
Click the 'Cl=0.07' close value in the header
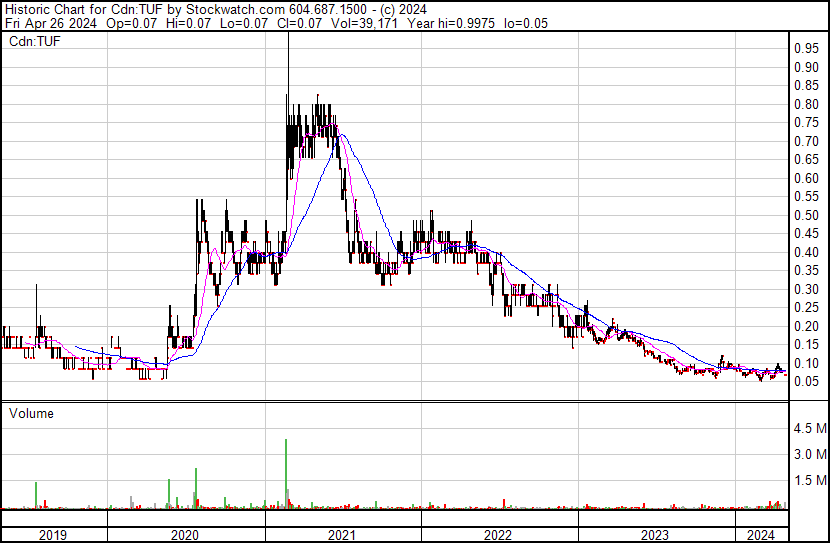point(298,23)
